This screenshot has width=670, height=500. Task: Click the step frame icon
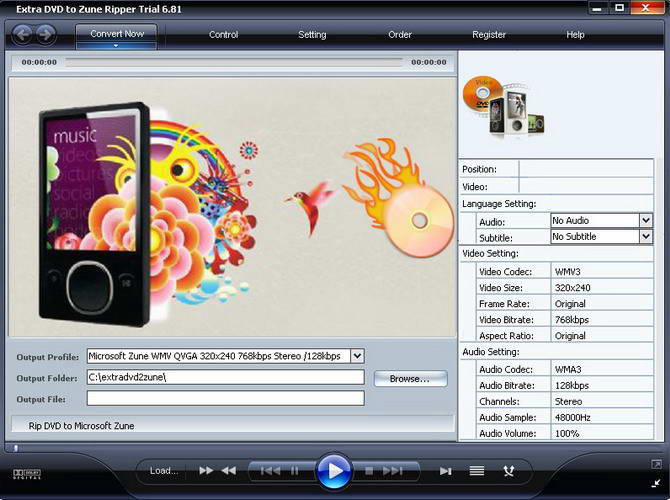[446, 471]
